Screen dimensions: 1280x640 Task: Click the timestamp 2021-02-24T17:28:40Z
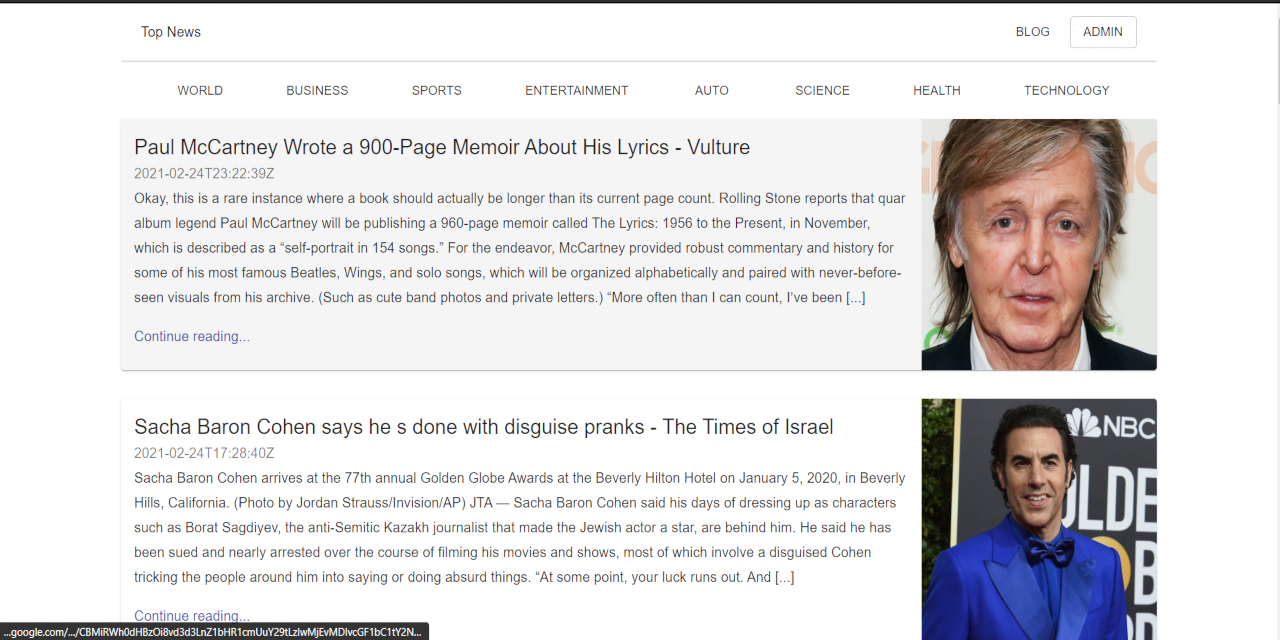204,454
